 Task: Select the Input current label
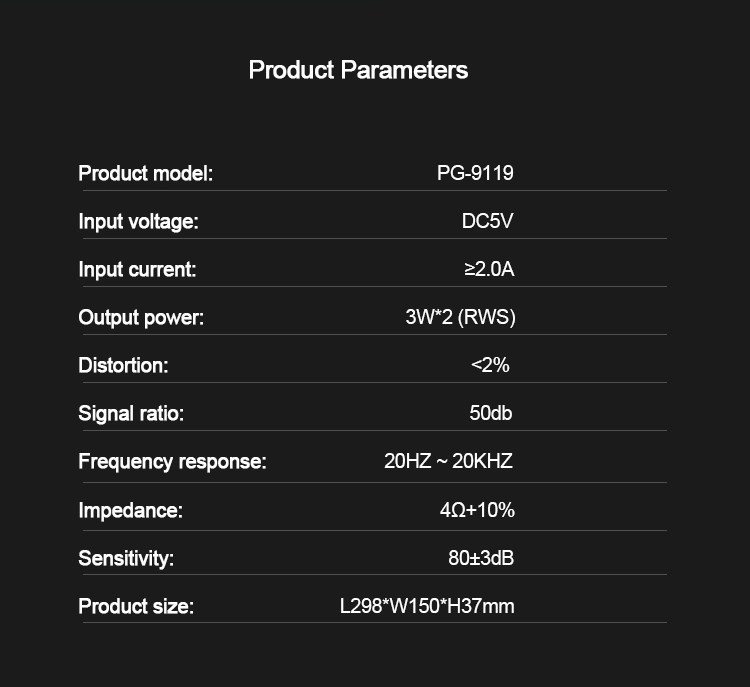[x=137, y=269]
